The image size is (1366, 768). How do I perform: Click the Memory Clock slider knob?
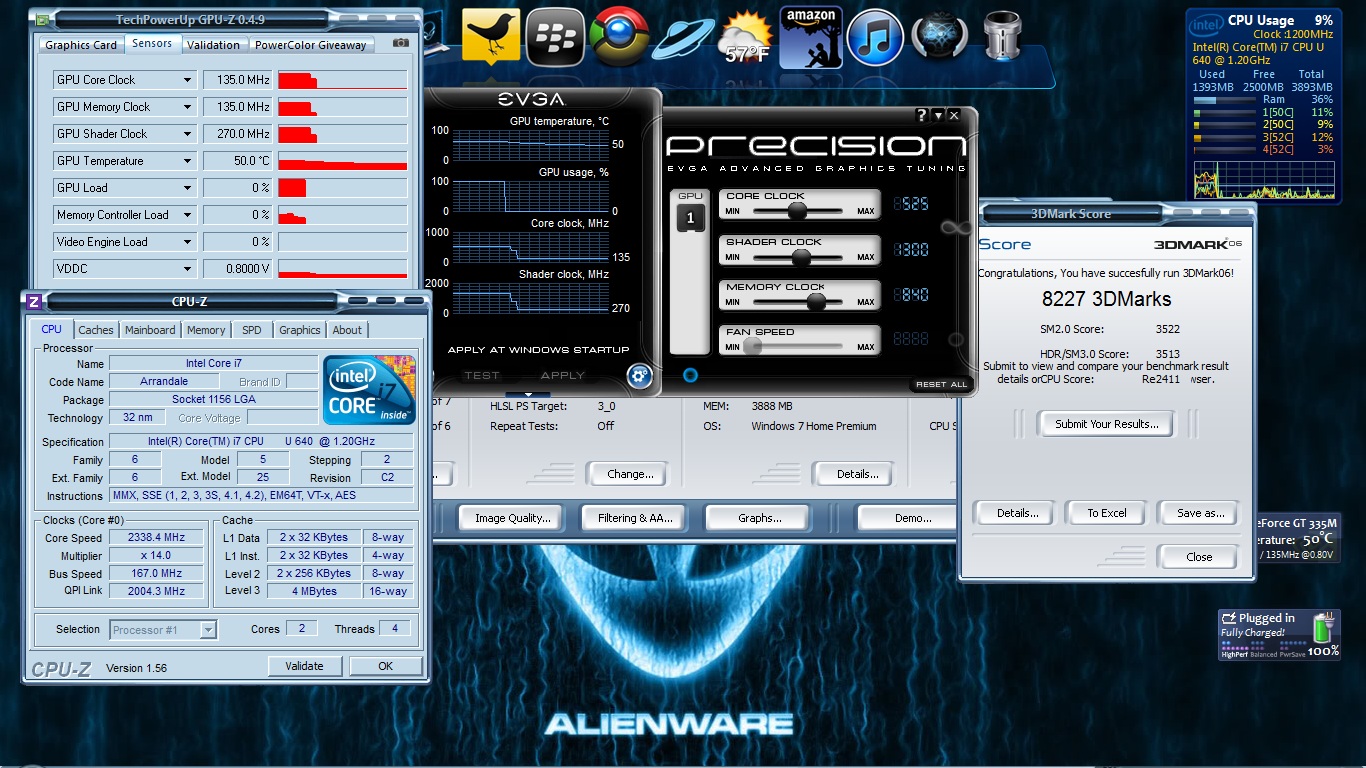coord(816,302)
